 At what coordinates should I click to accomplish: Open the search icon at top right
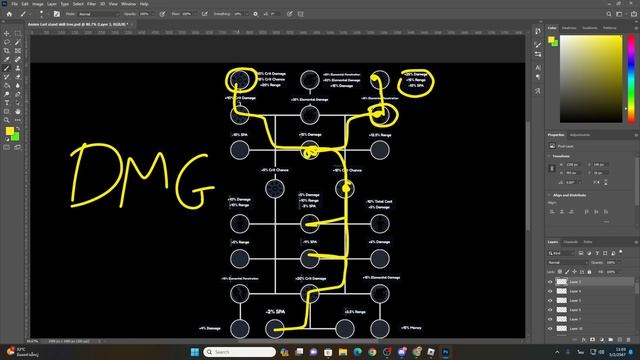[609, 14]
